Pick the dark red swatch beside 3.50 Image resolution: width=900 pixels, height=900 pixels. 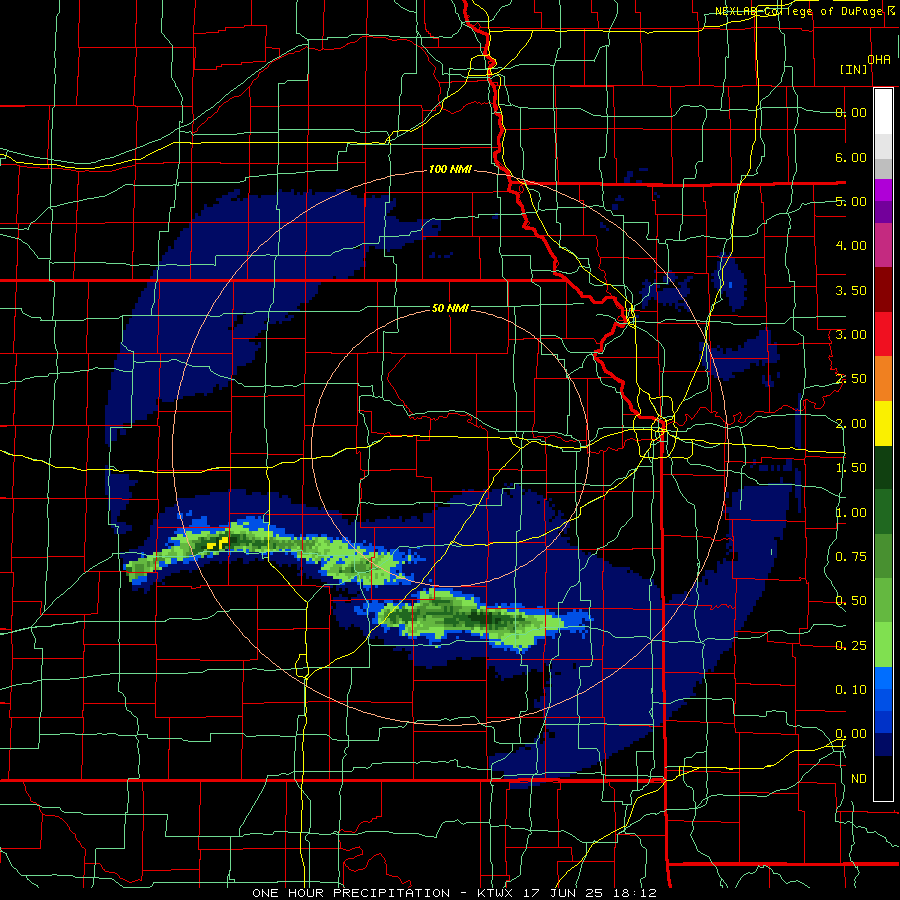tap(883, 290)
